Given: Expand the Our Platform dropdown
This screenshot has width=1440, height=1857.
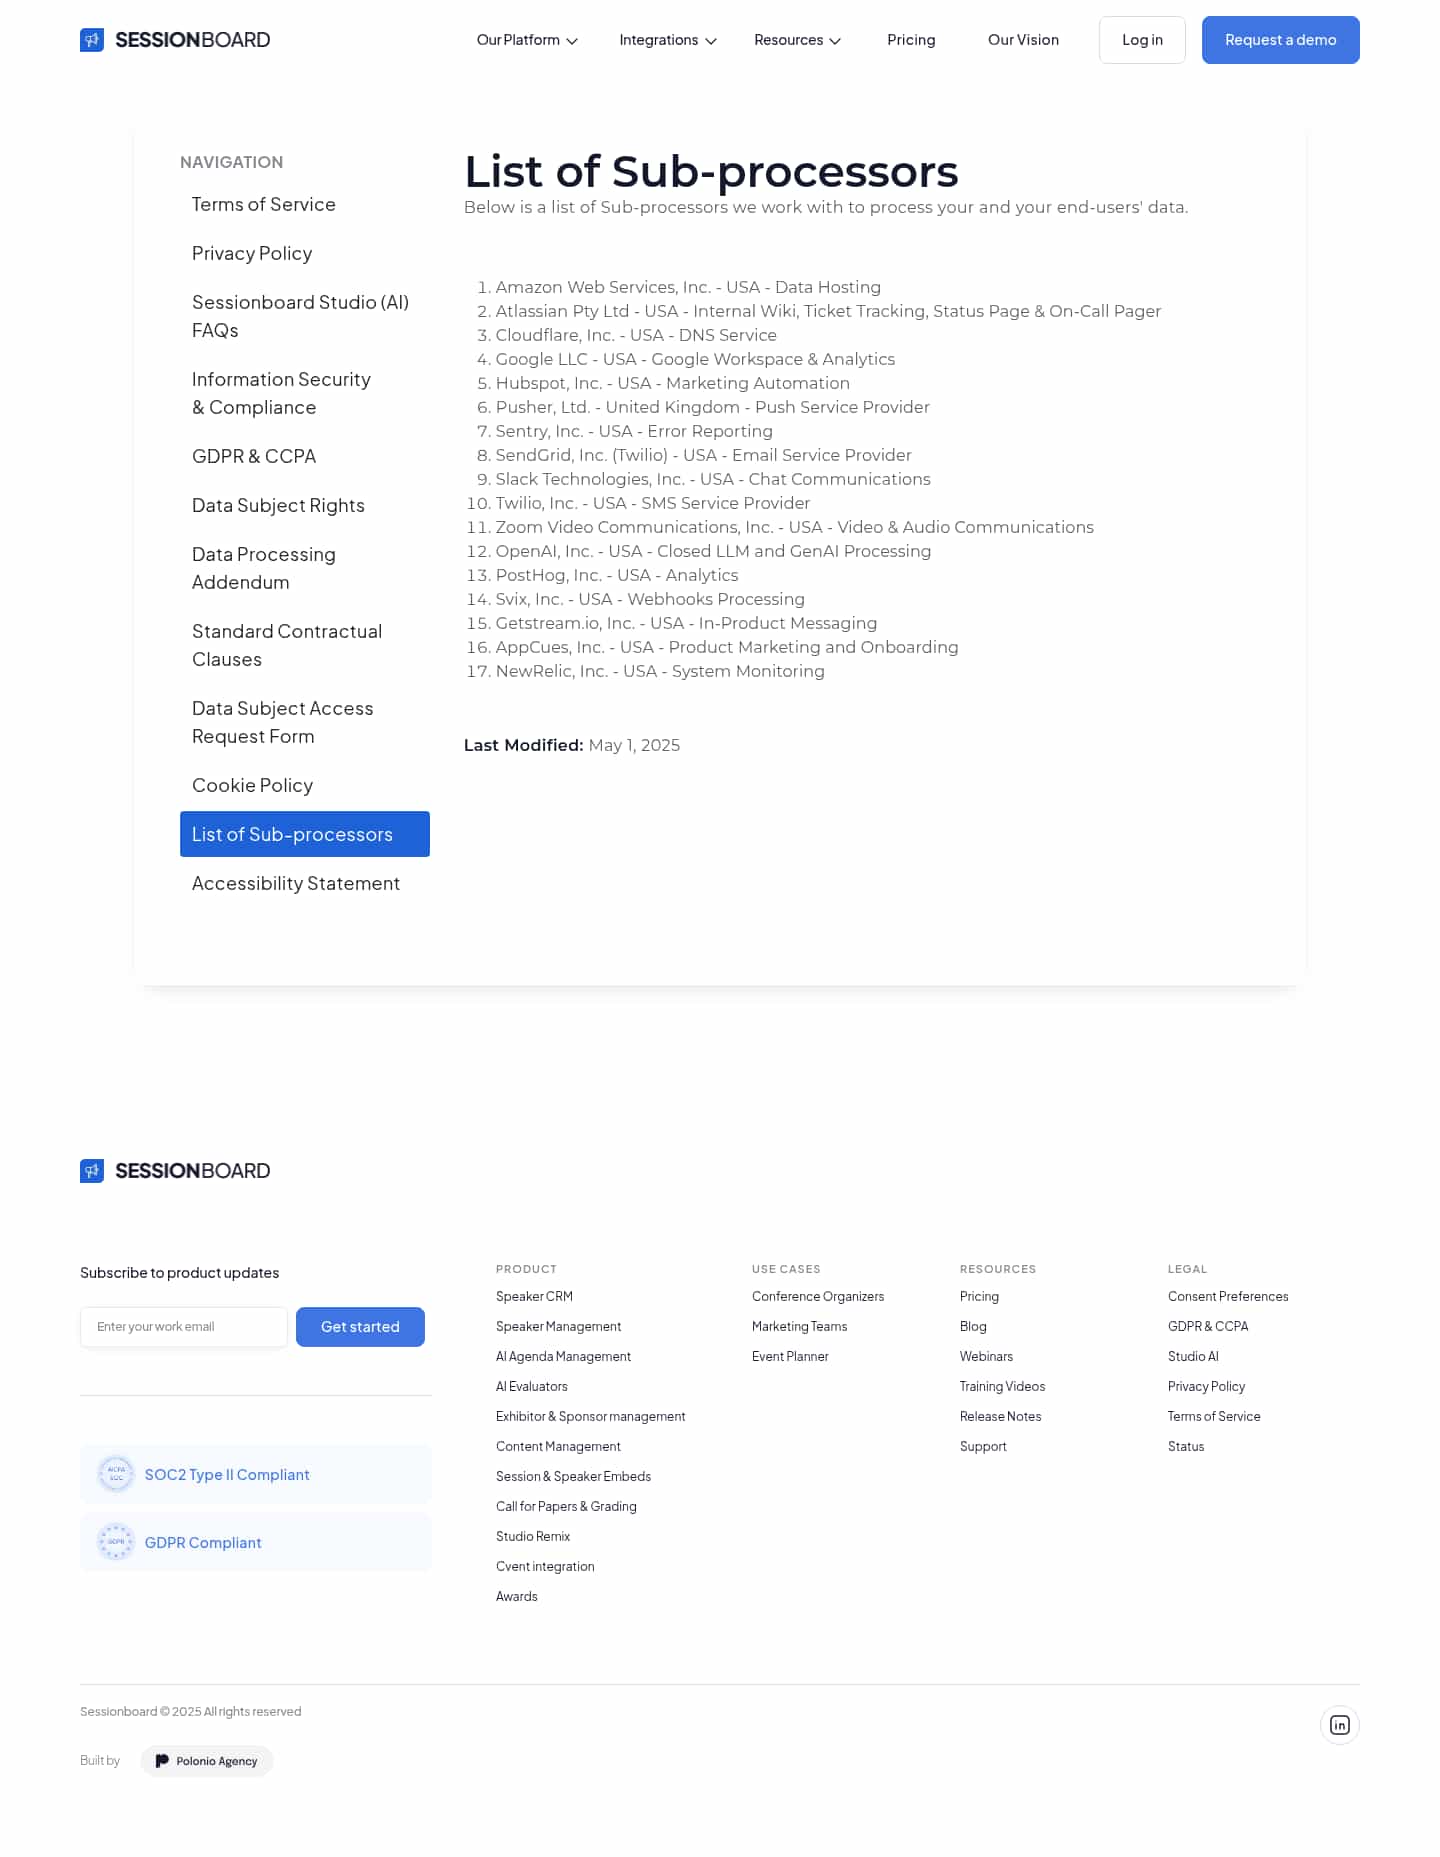Looking at the screenshot, I should coord(527,40).
